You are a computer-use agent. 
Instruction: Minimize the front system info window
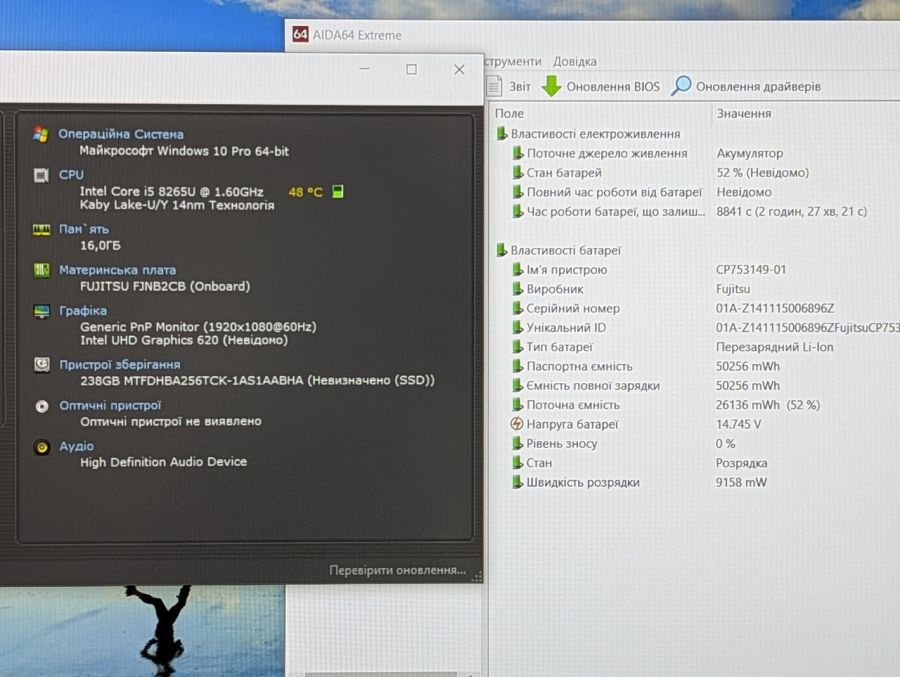(x=364, y=69)
